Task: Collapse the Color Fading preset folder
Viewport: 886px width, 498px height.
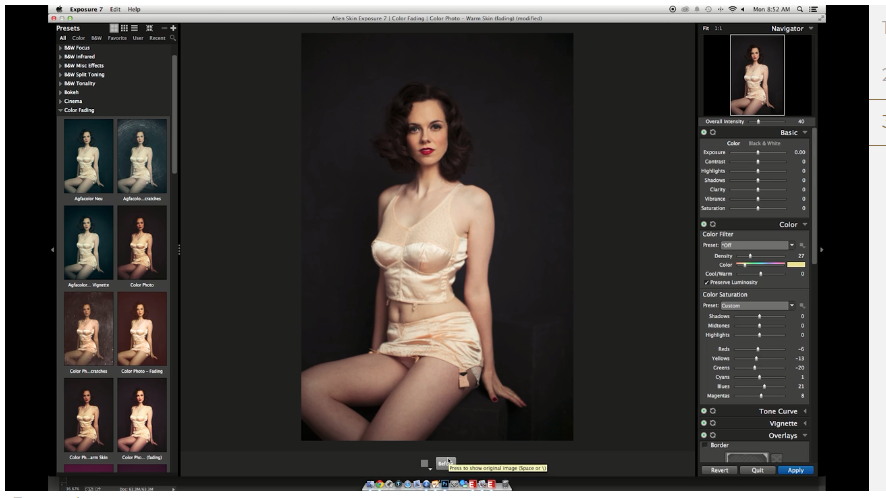Action: (x=60, y=110)
